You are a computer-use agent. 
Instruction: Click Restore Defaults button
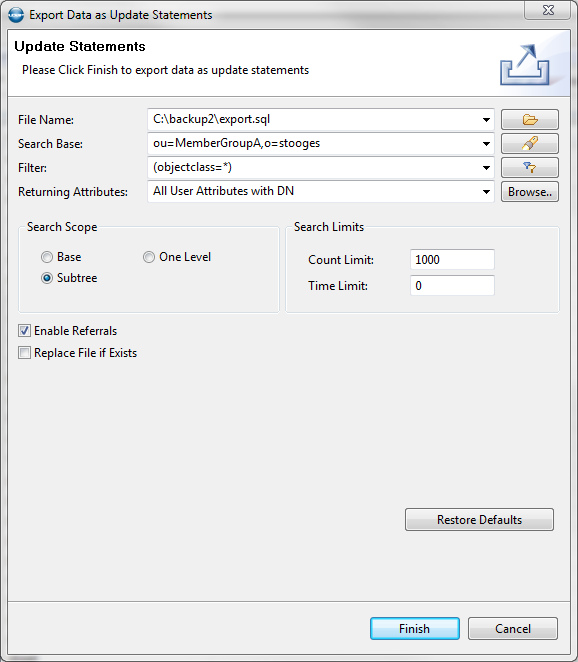pyautogui.click(x=479, y=519)
